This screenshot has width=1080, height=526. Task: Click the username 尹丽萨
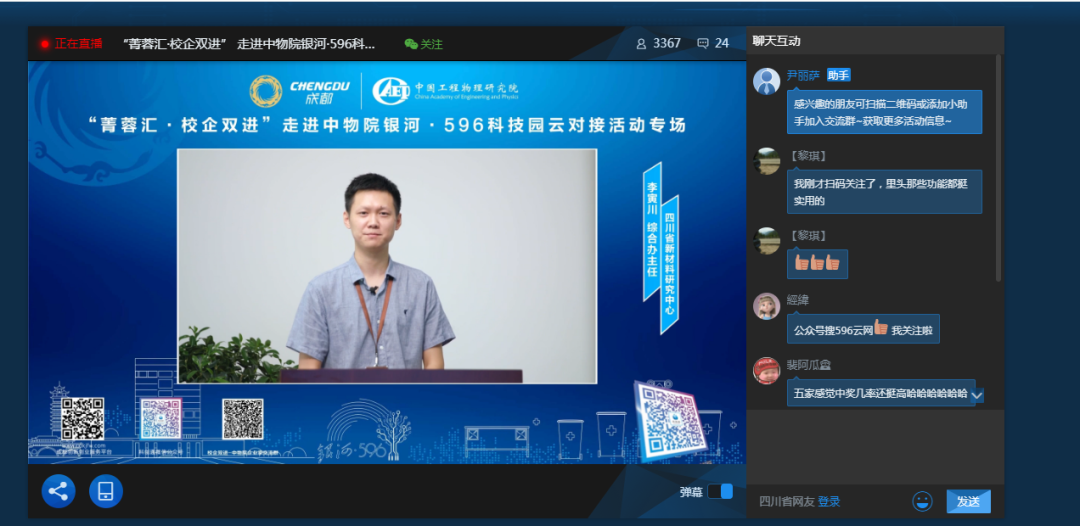point(803,76)
